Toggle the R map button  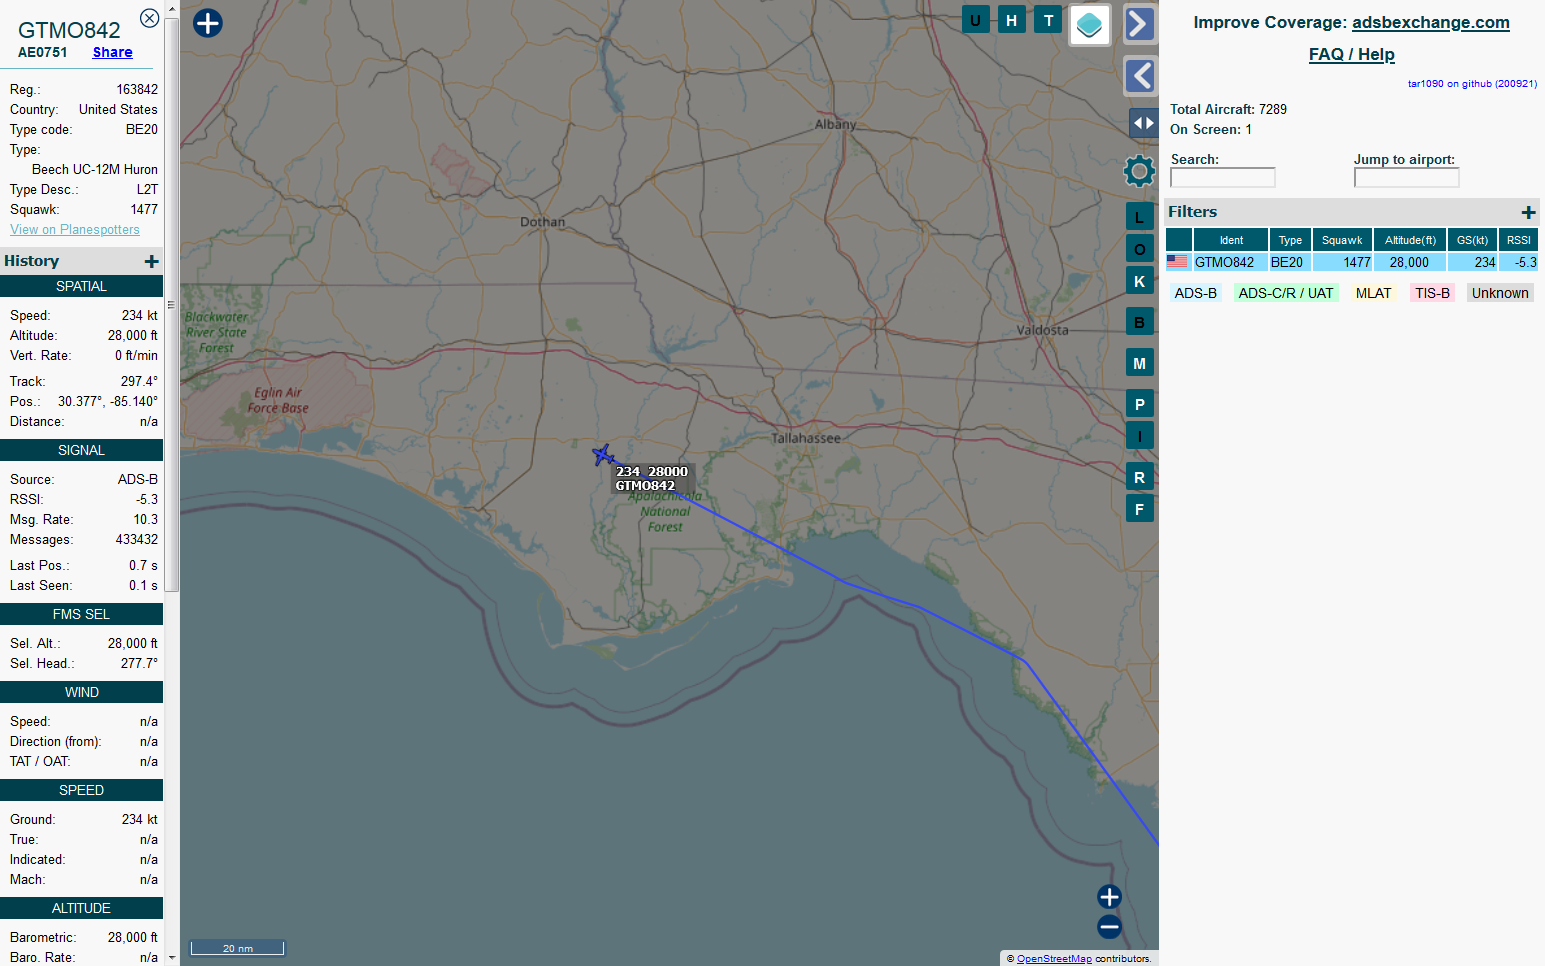click(1139, 477)
